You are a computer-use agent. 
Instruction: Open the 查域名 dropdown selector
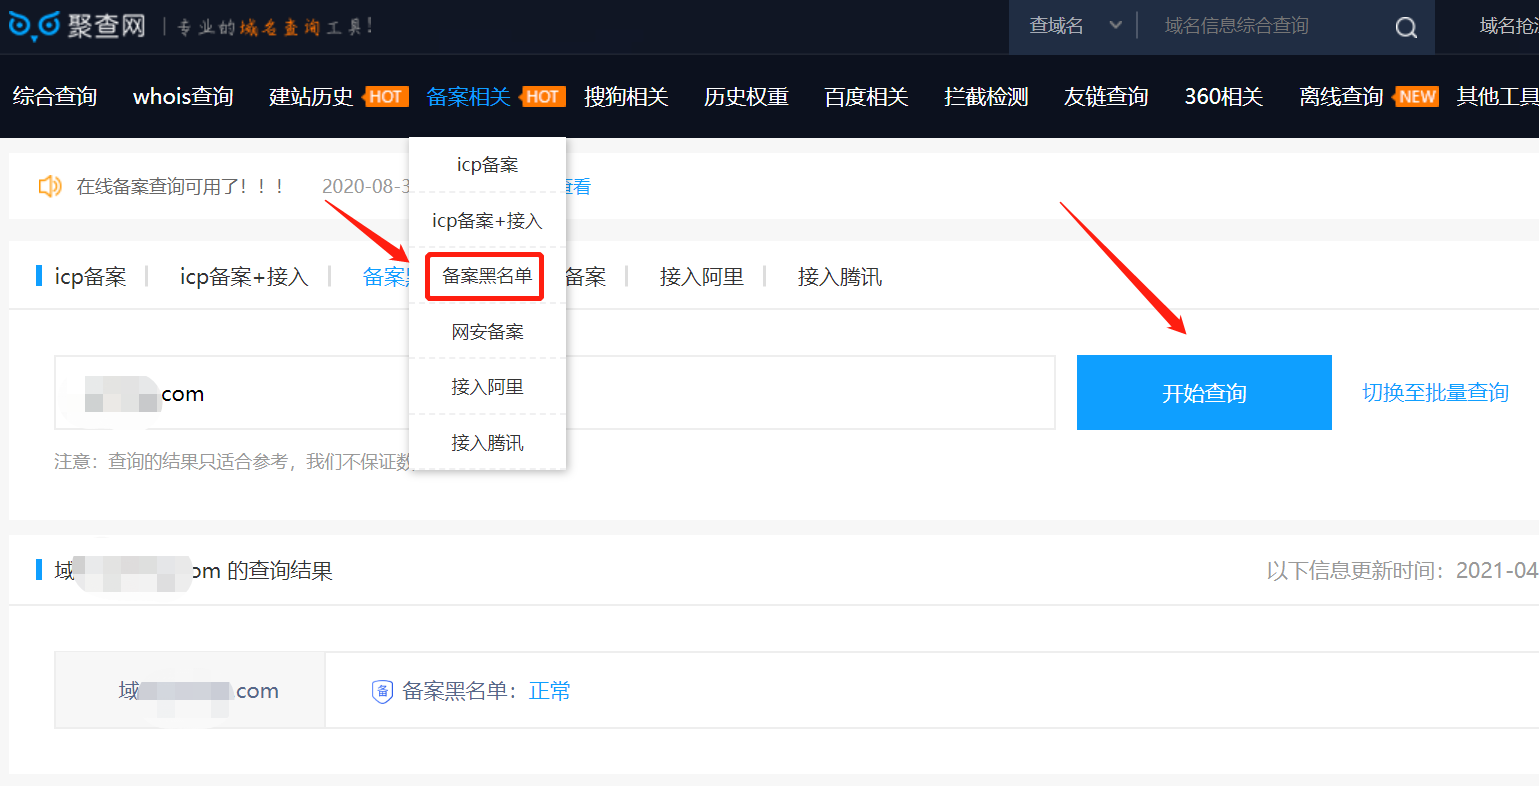point(1074,26)
